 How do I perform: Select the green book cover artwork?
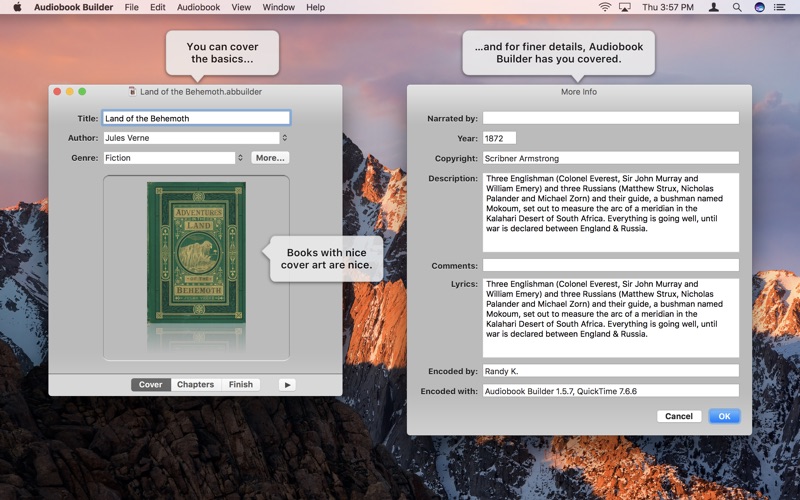pos(196,253)
